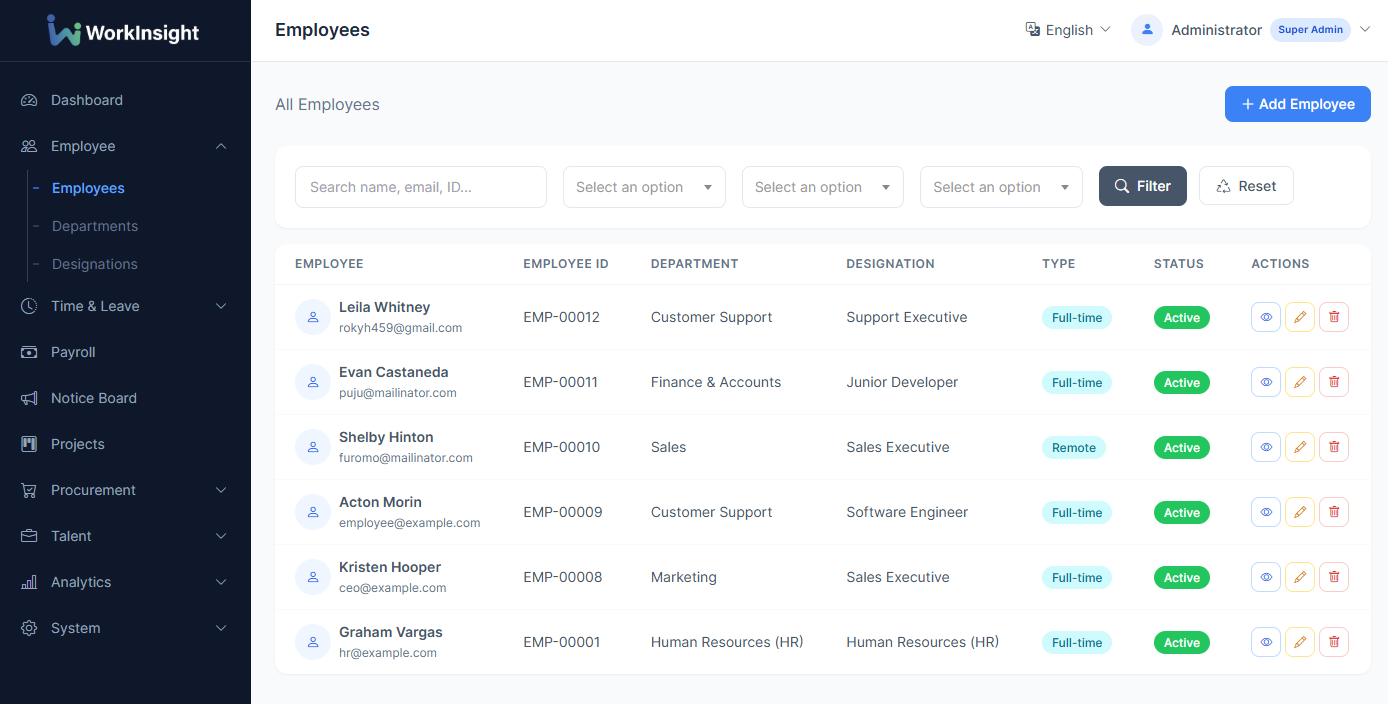Open the first Select an option dropdown
Screen dimensions: 1388x704
pos(643,187)
